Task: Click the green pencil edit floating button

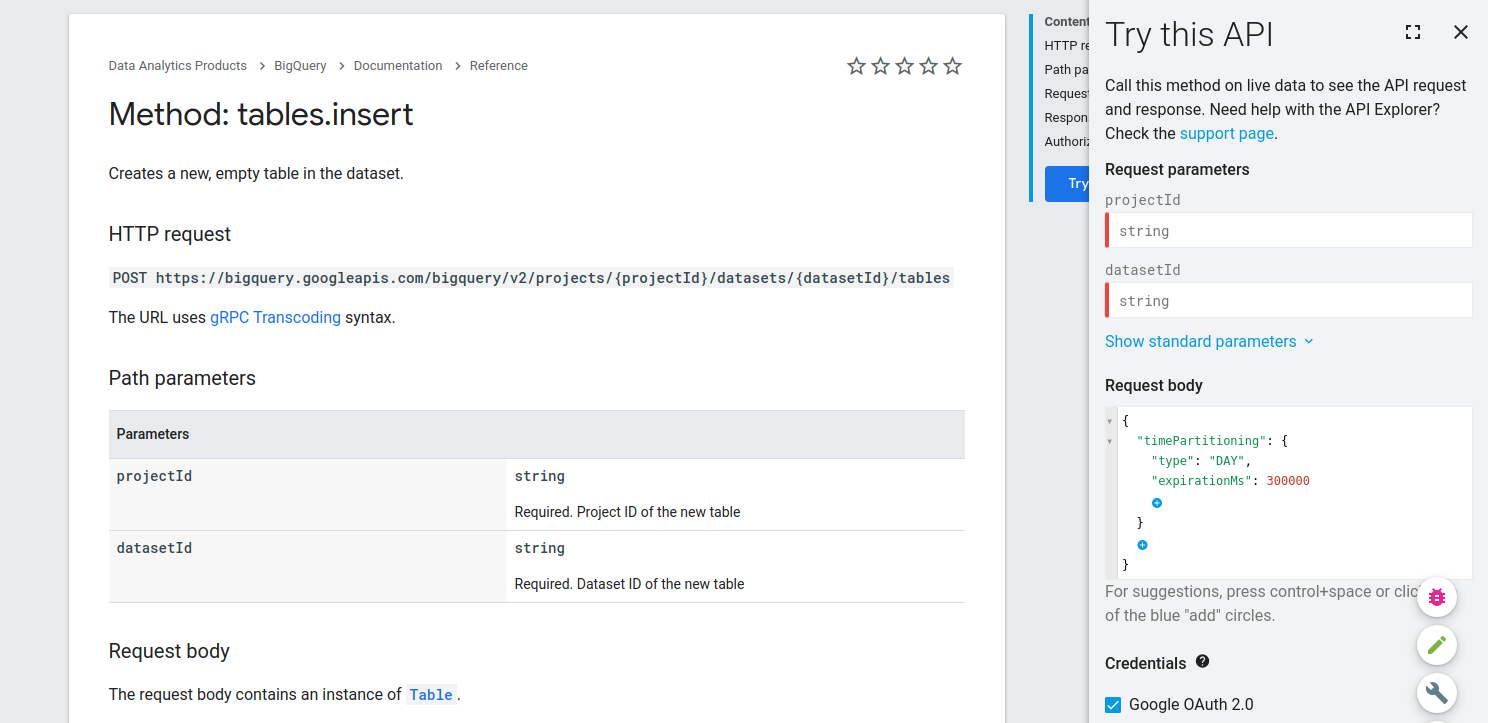Action: [1437, 645]
